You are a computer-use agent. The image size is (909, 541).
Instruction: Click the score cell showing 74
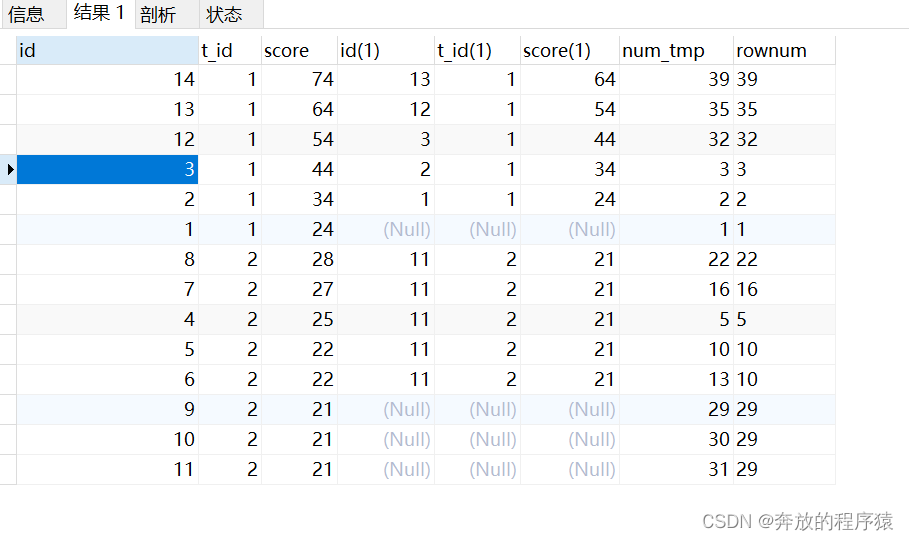pyautogui.click(x=298, y=80)
